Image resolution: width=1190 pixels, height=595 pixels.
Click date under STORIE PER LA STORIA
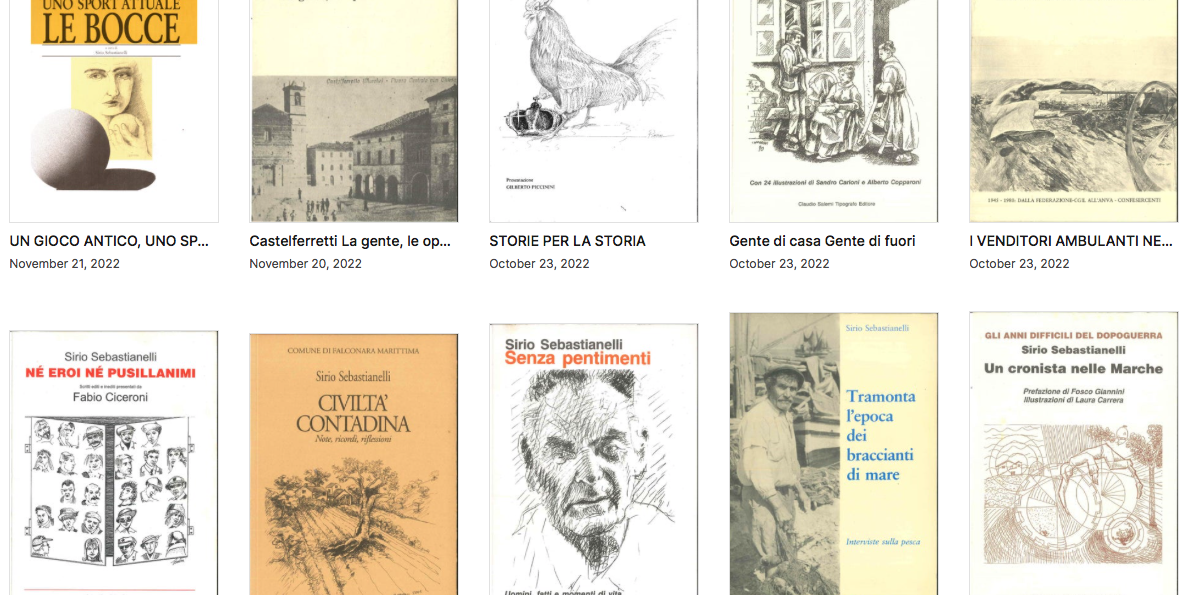coord(539,264)
